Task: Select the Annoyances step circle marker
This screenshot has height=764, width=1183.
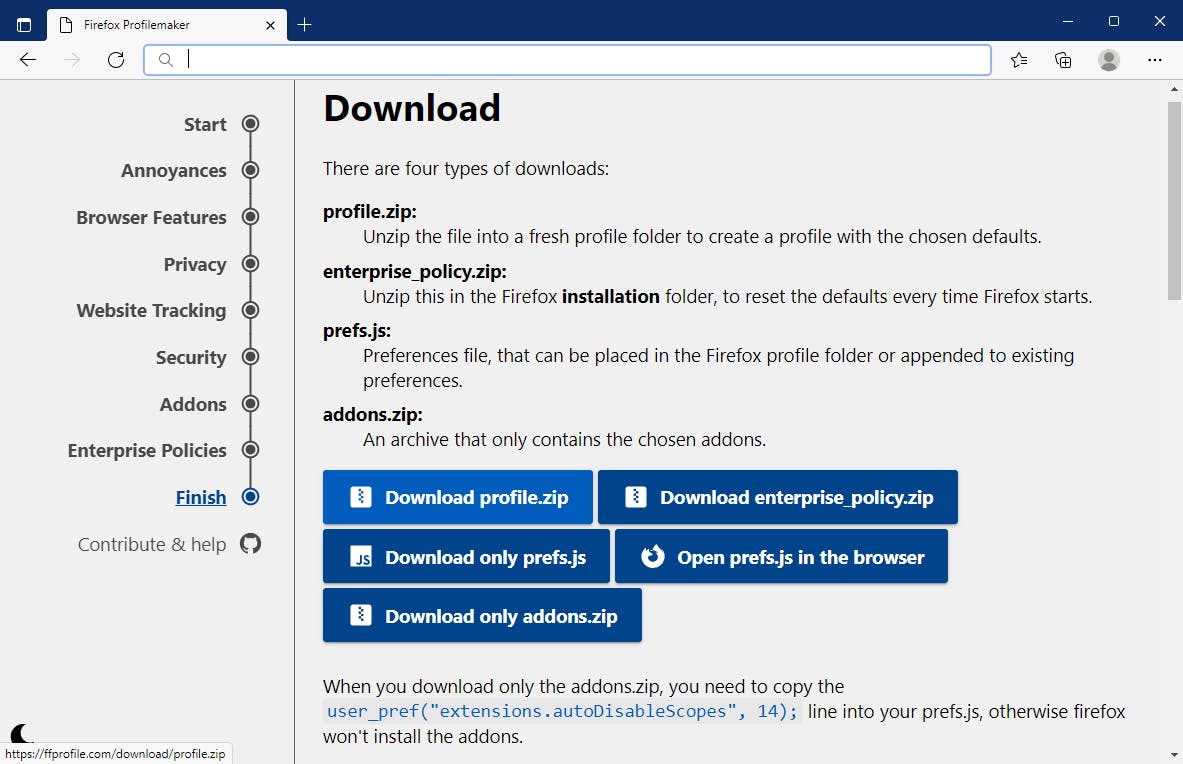Action: pyautogui.click(x=250, y=170)
